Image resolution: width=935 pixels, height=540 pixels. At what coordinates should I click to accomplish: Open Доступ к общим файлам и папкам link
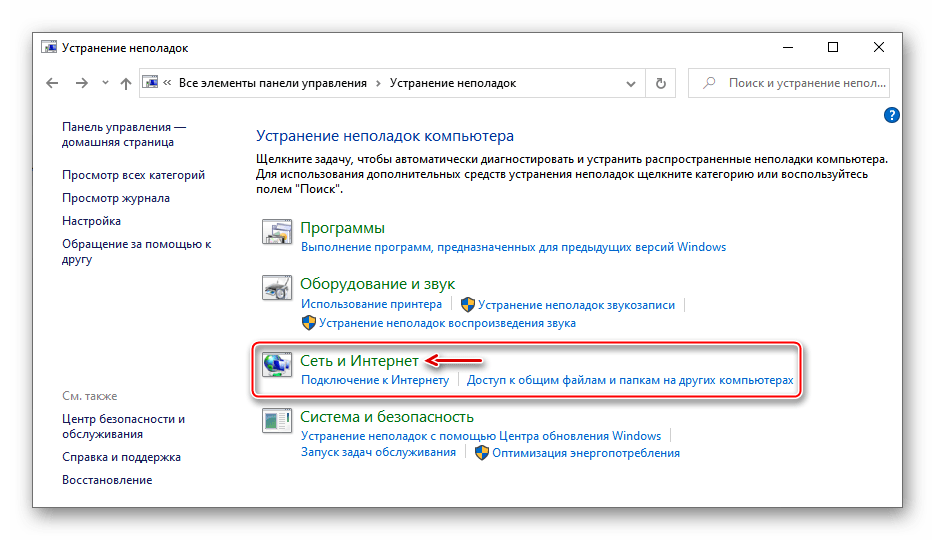click(630, 380)
